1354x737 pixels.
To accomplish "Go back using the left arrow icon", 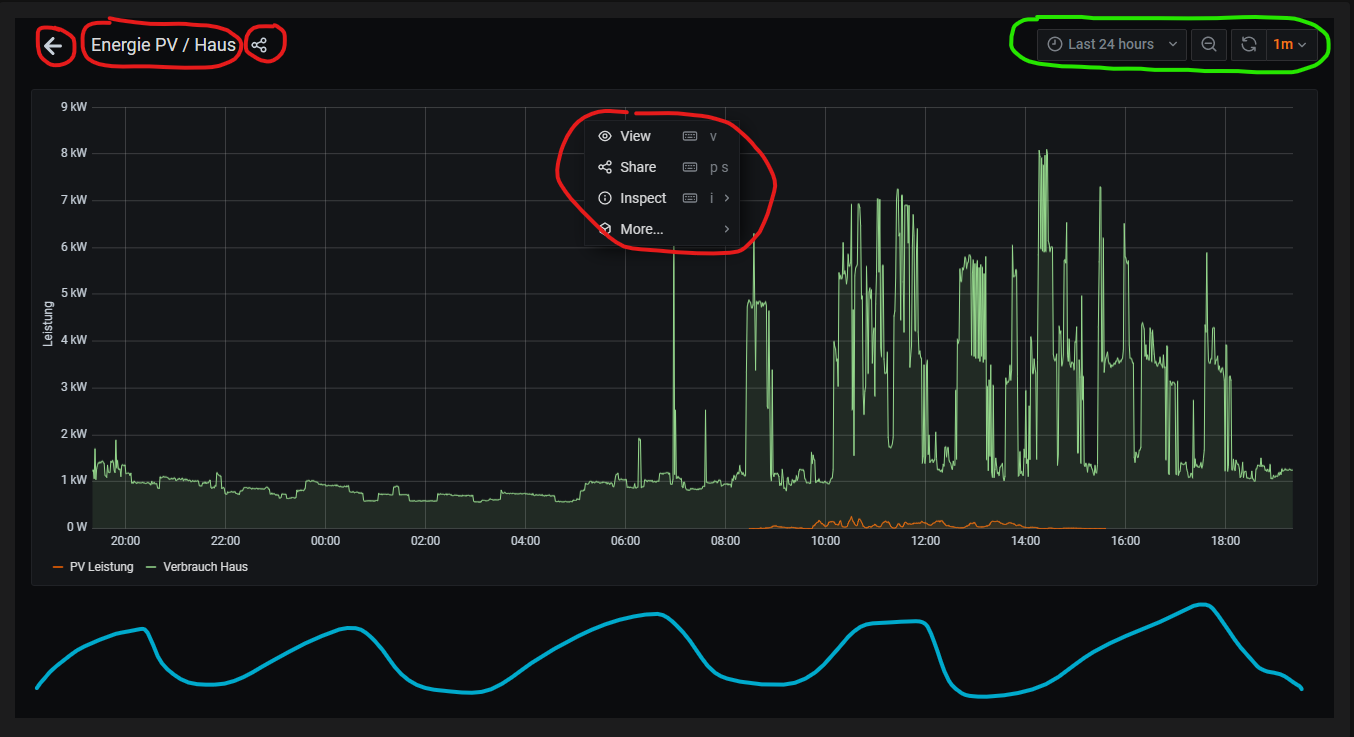I will click(53, 45).
